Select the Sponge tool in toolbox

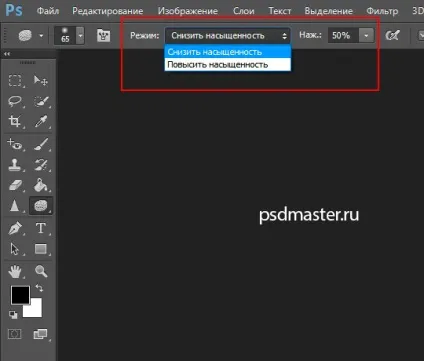pos(41,206)
